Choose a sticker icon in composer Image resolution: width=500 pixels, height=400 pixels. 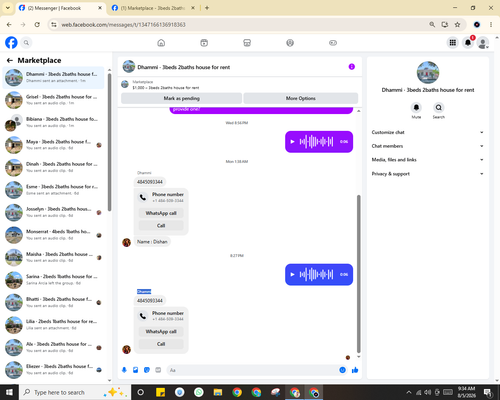(147, 370)
